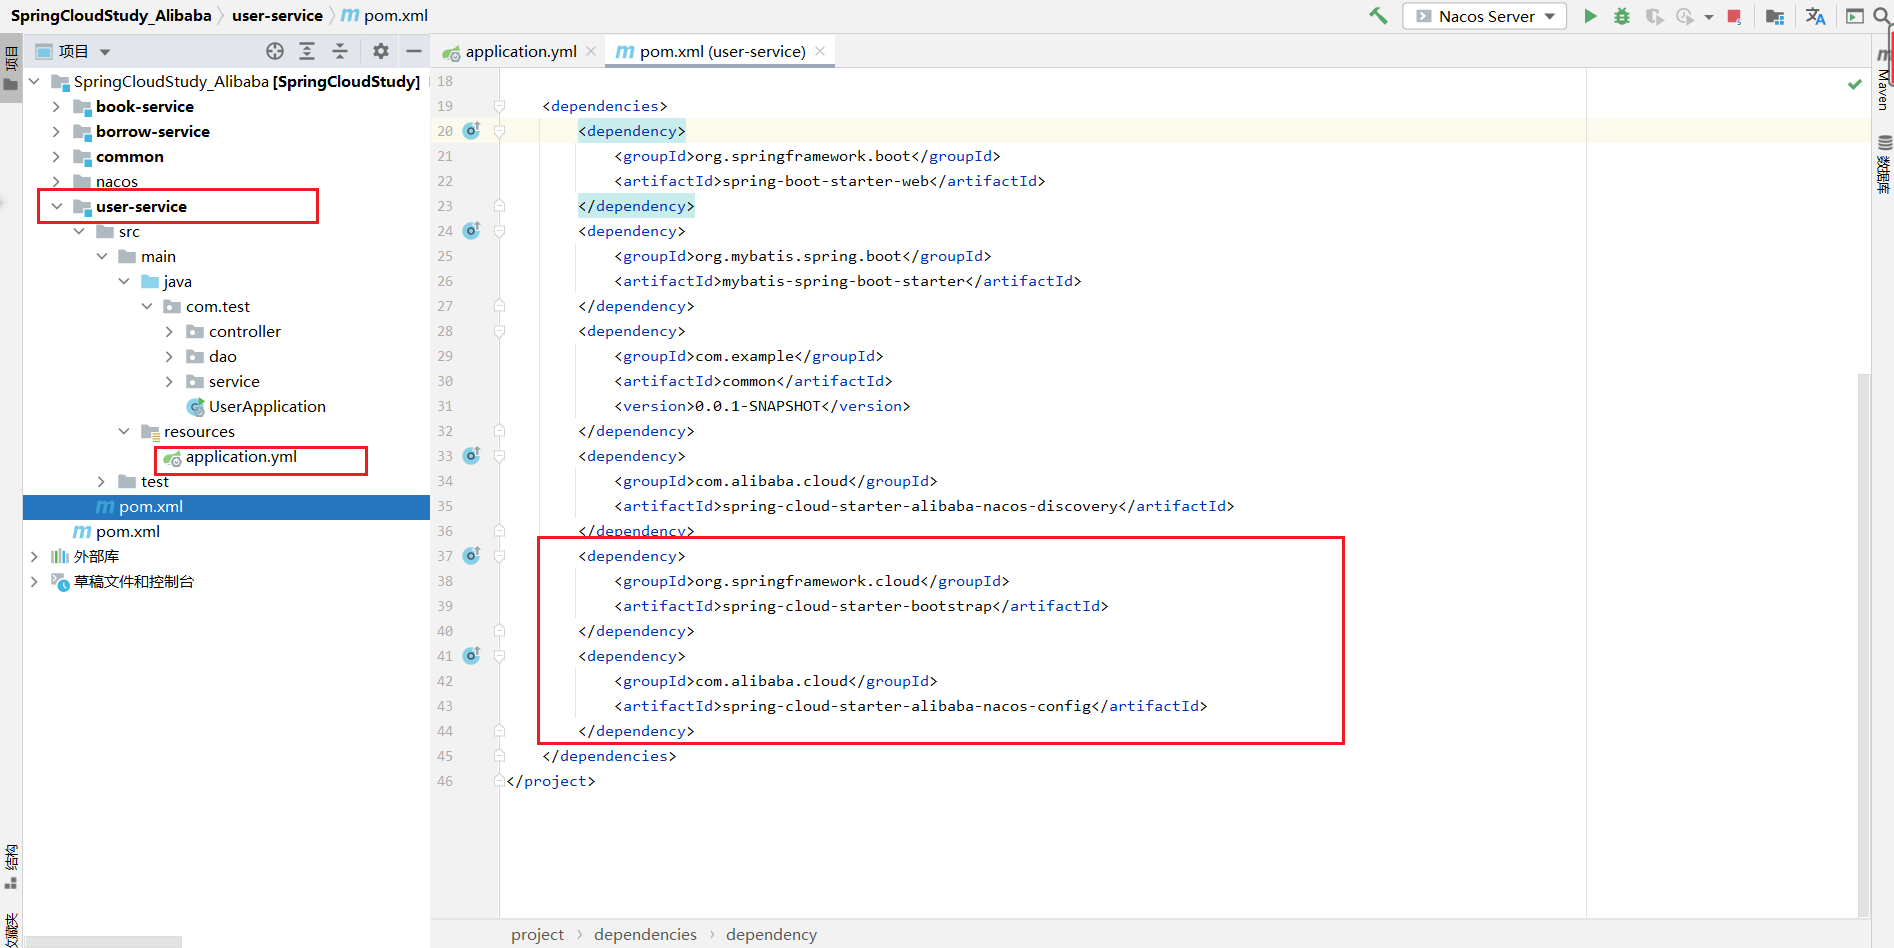Screen dimensions: 1894x948
Task: Expand the common module
Action: point(56,156)
